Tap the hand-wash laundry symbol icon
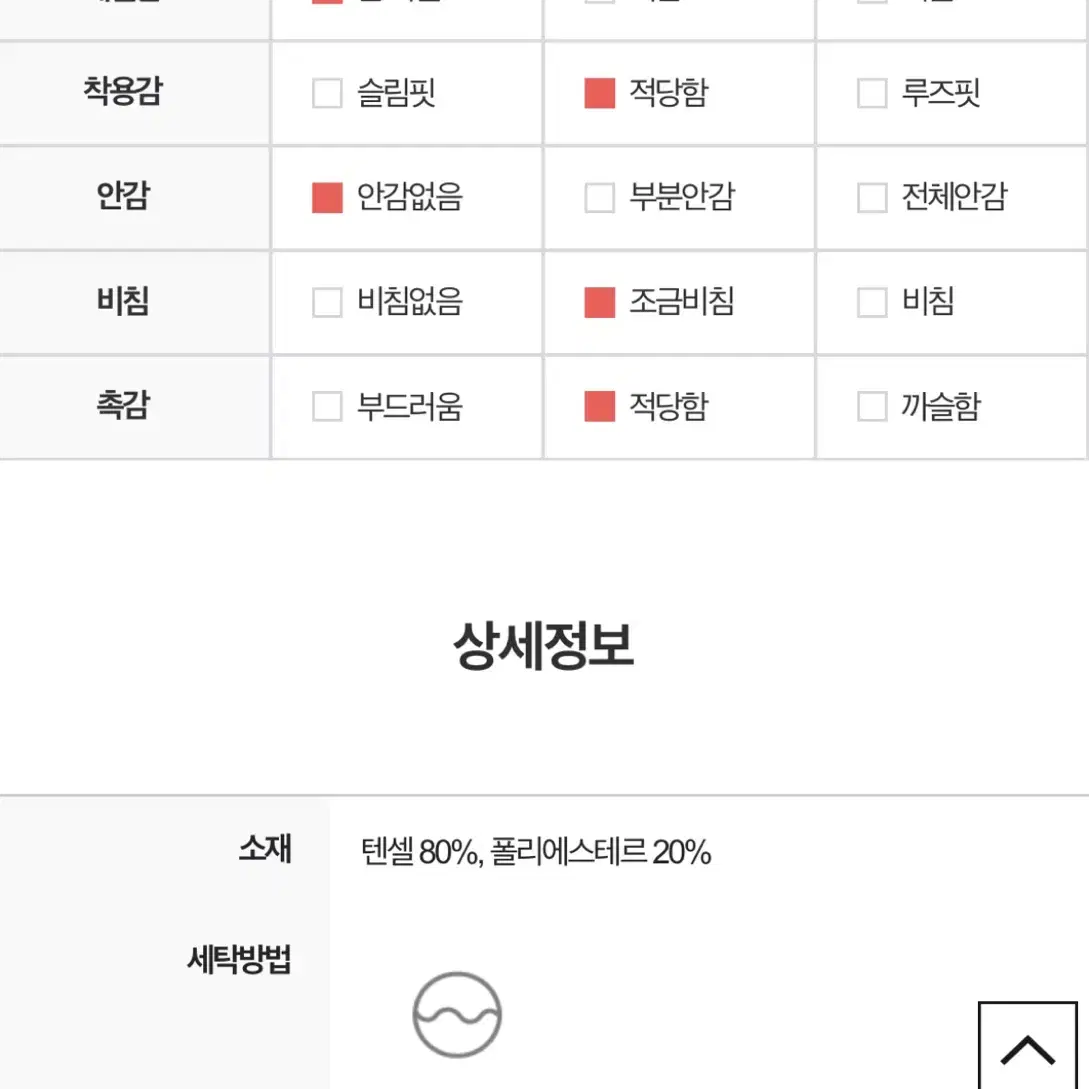 [x=457, y=1015]
